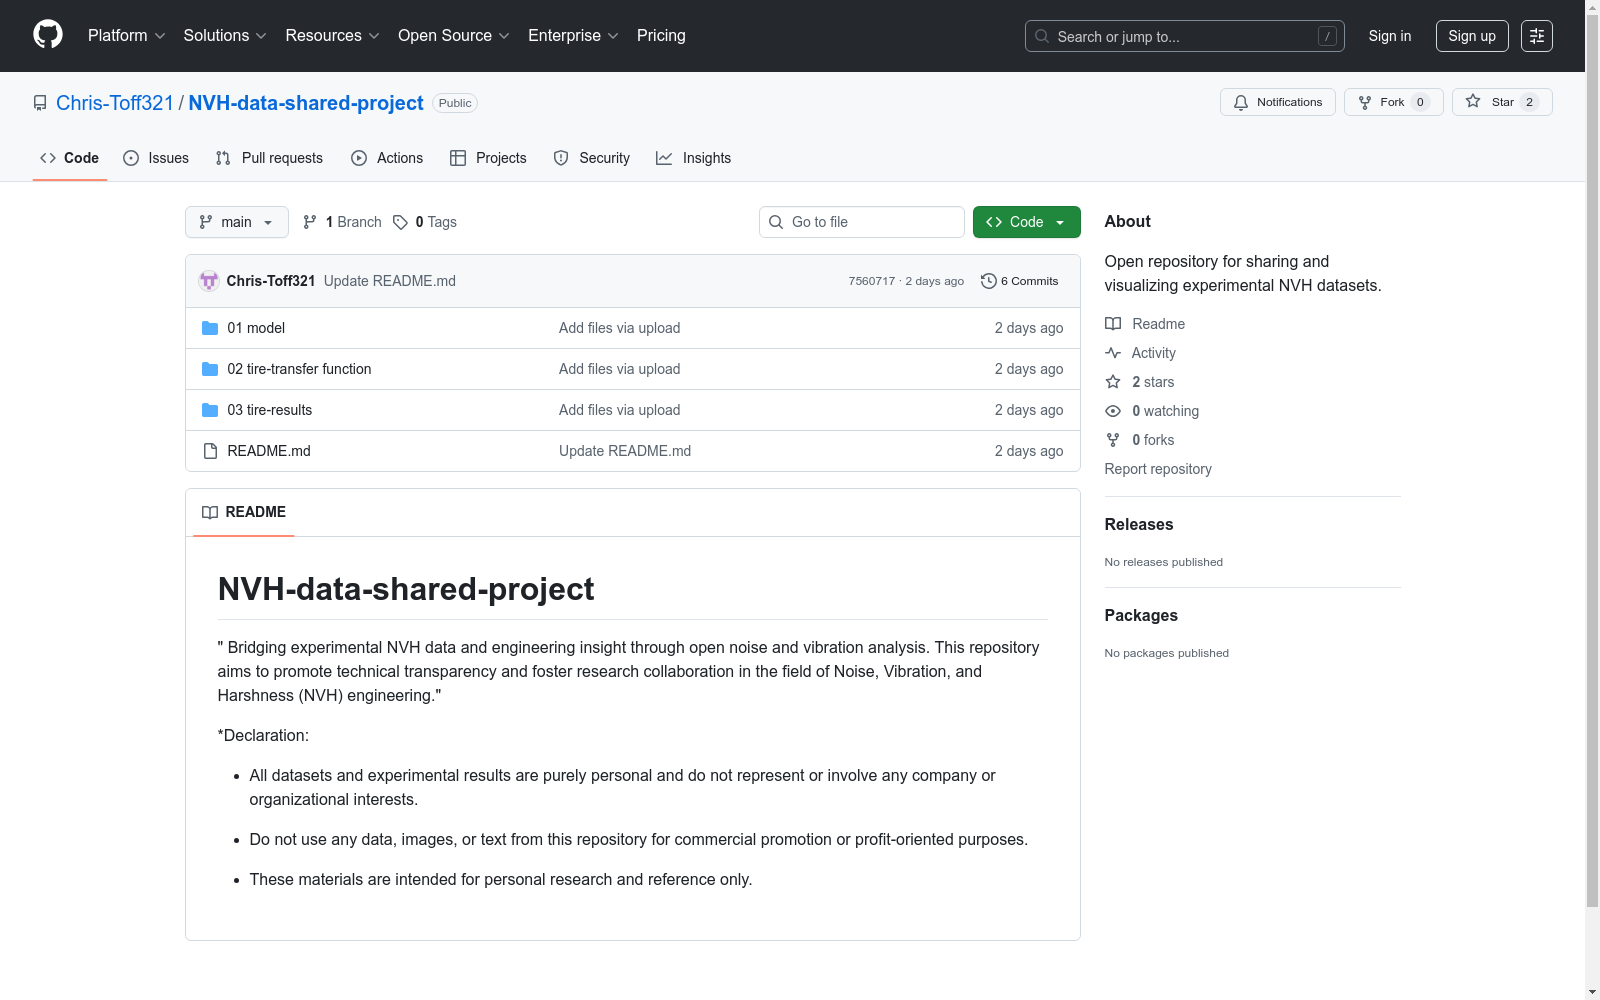This screenshot has width=1600, height=1000.
Task: Click the Update README.md message in README.md row
Action: point(625,451)
